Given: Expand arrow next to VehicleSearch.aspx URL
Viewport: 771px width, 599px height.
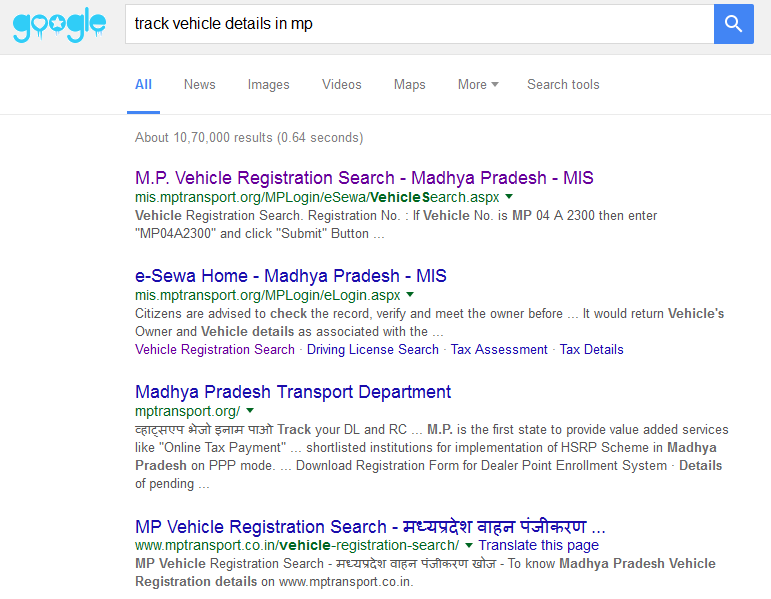Looking at the screenshot, I should click(509, 197).
